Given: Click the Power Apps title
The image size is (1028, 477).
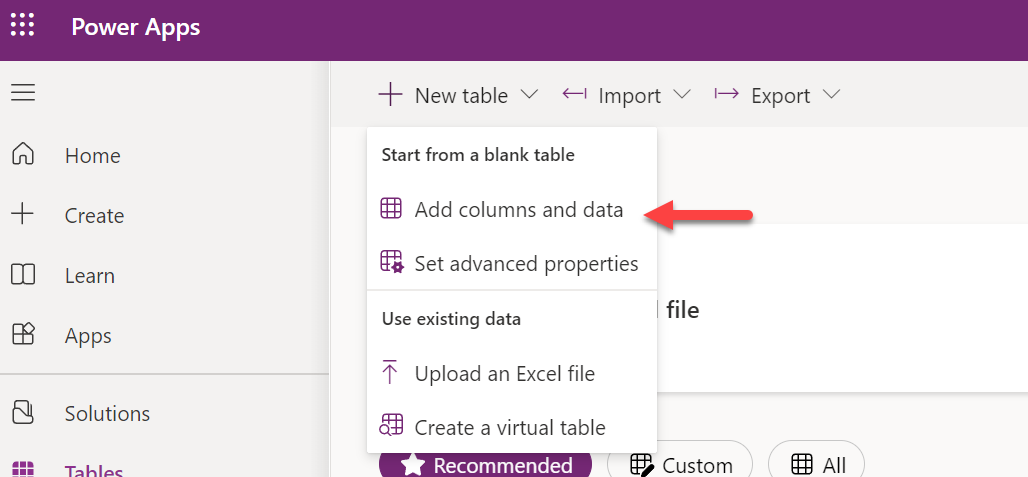Looking at the screenshot, I should [x=136, y=28].
